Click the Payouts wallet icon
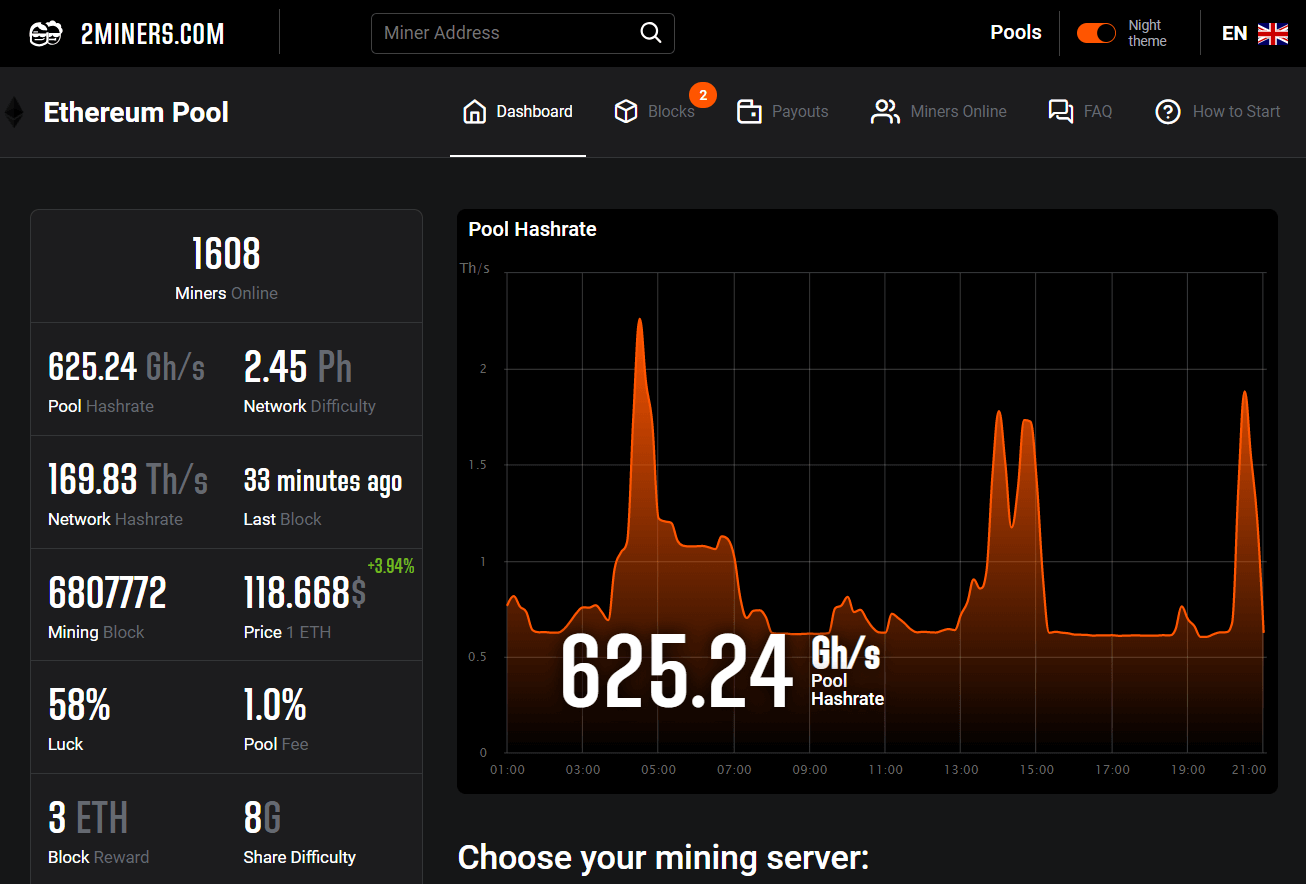This screenshot has height=884, width=1306. (749, 111)
